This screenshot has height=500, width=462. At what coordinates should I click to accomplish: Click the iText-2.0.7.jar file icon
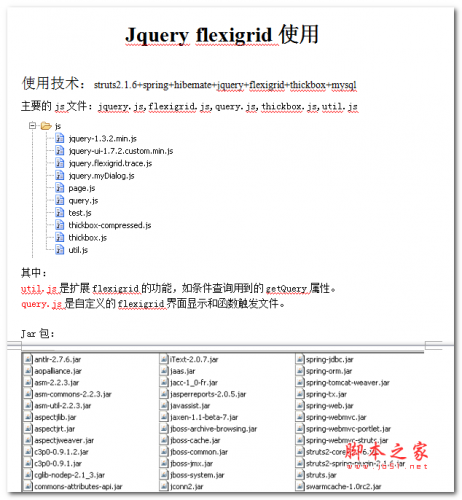tap(164, 359)
